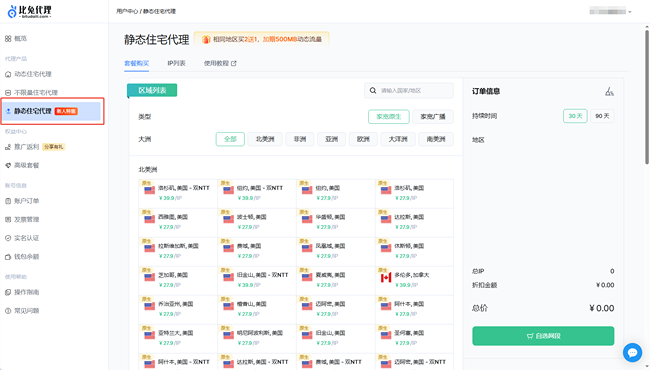Screen dimensions: 650x370
Task: Click the external-link icon next to 使用教程
Action: 234,63
